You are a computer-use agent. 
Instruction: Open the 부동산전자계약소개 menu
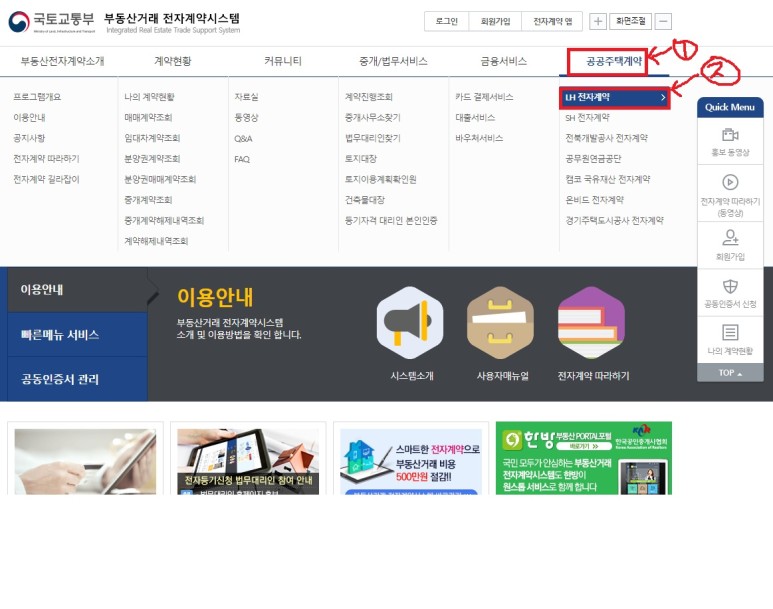[x=62, y=61]
